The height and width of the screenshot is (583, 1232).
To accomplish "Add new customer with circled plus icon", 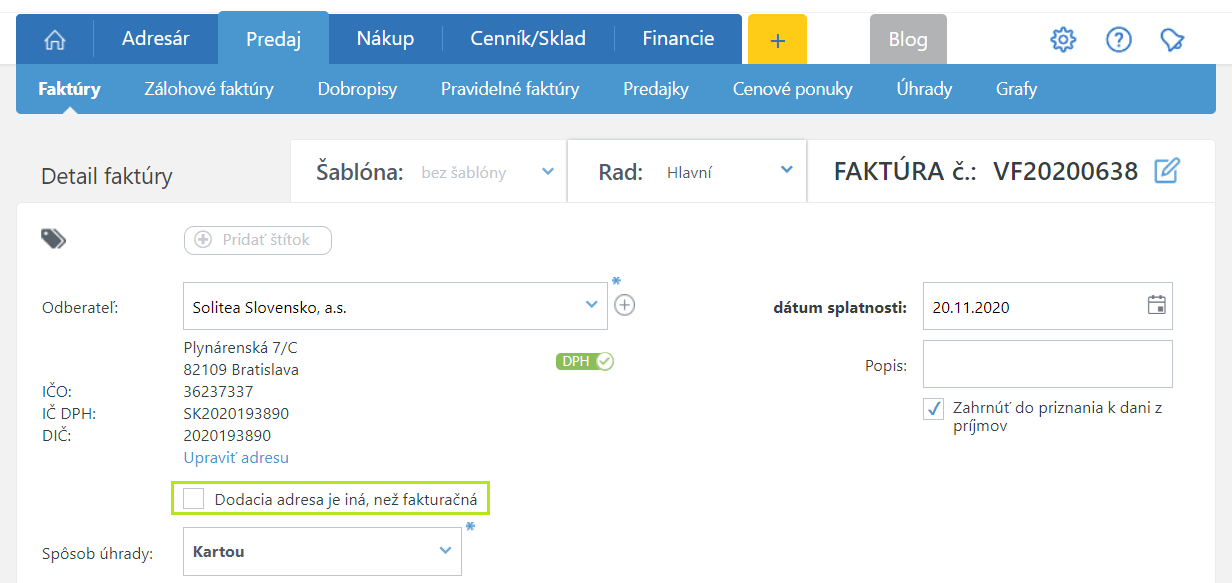I will [x=625, y=305].
